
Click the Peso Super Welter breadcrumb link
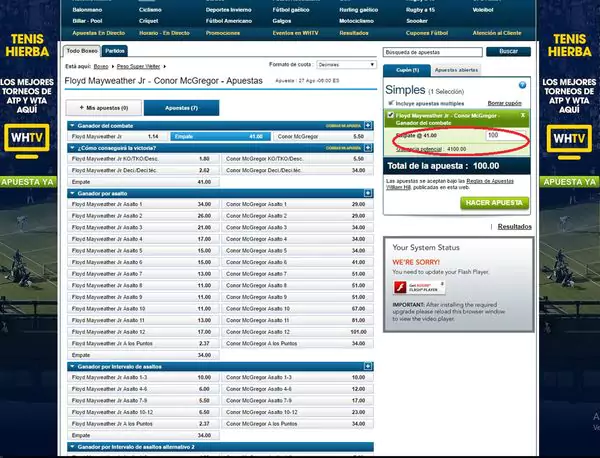138,67
